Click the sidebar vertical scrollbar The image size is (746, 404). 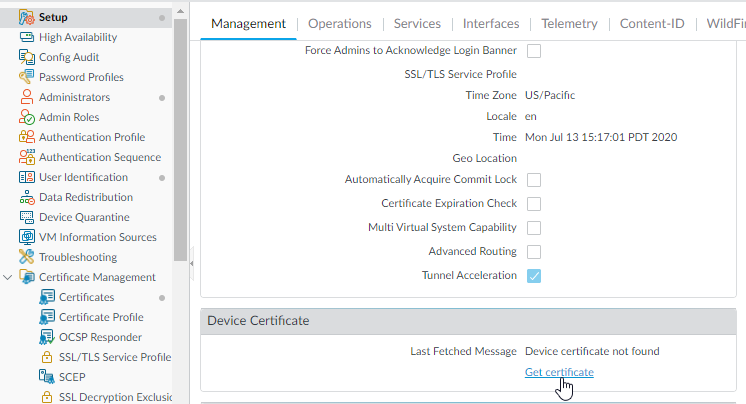click(180, 130)
